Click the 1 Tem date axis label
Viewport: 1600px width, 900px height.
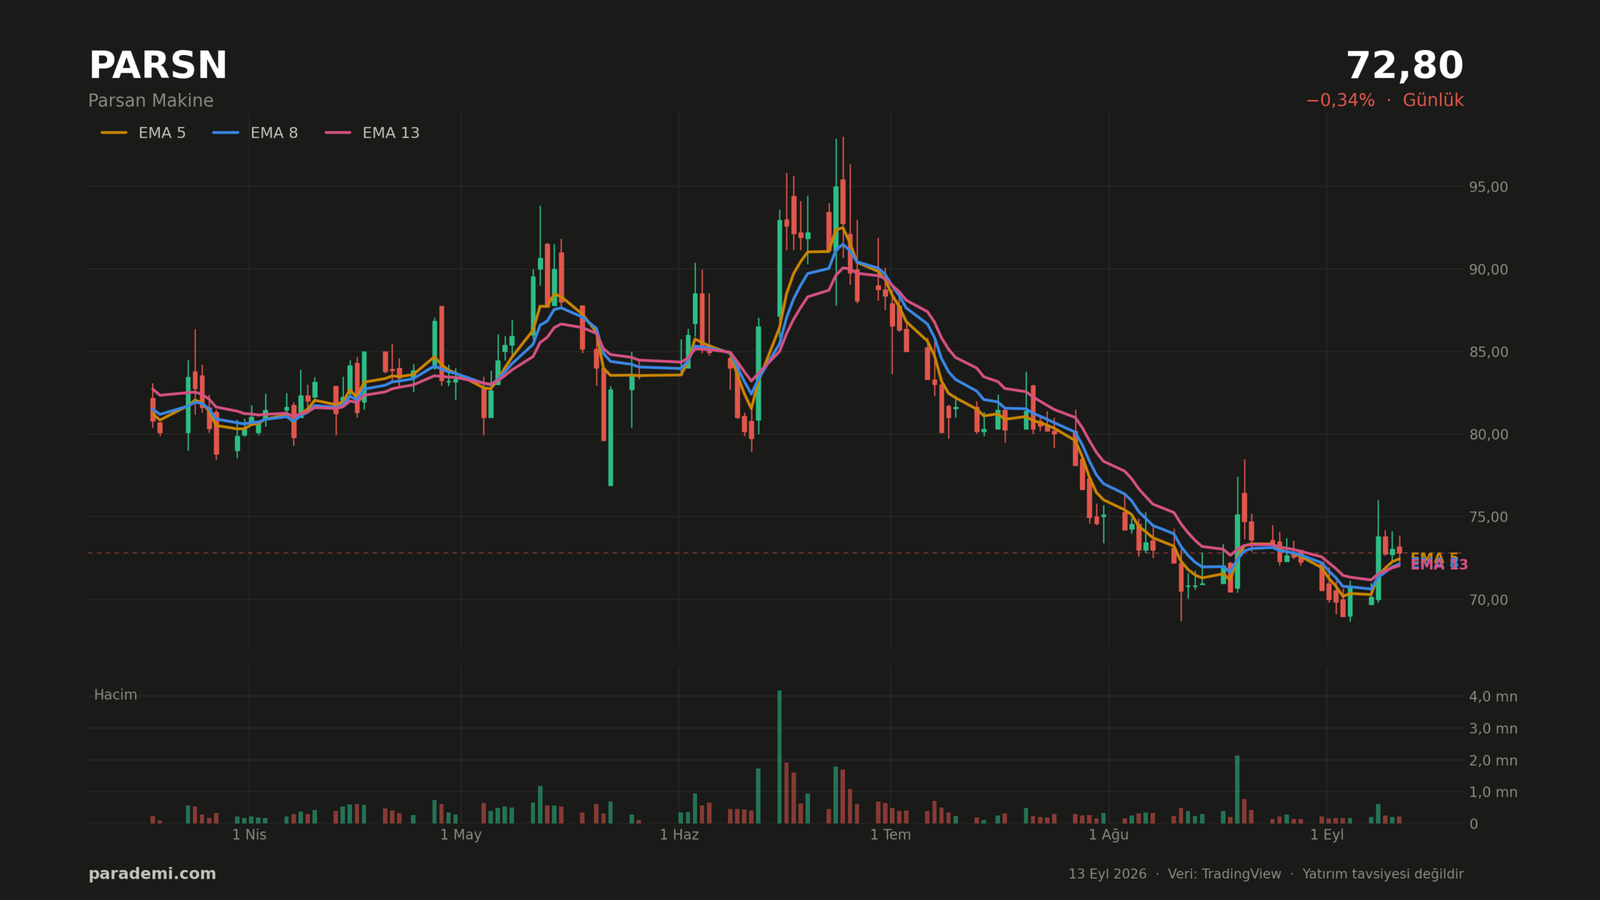click(x=890, y=835)
